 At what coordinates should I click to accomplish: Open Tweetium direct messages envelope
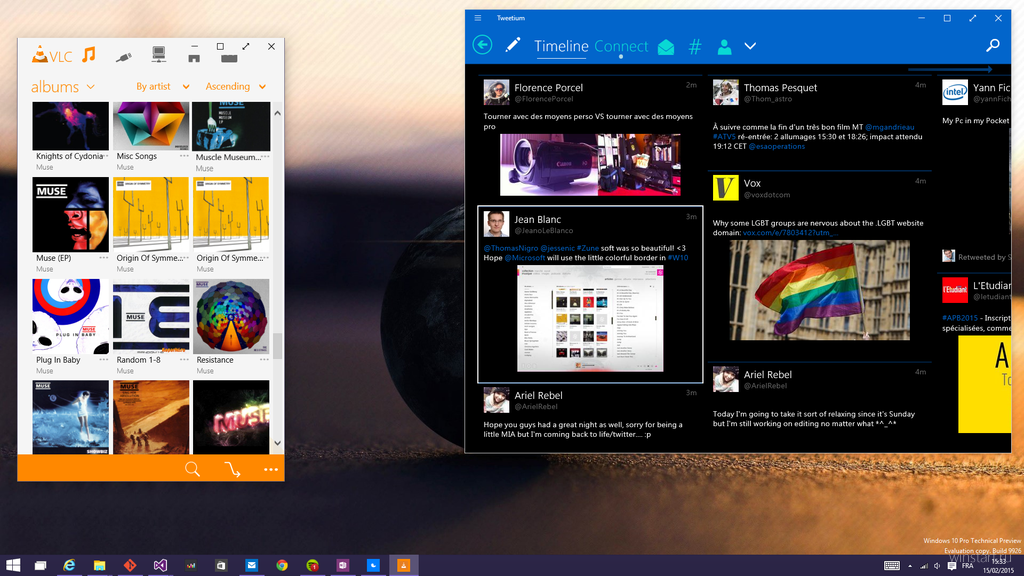665,47
